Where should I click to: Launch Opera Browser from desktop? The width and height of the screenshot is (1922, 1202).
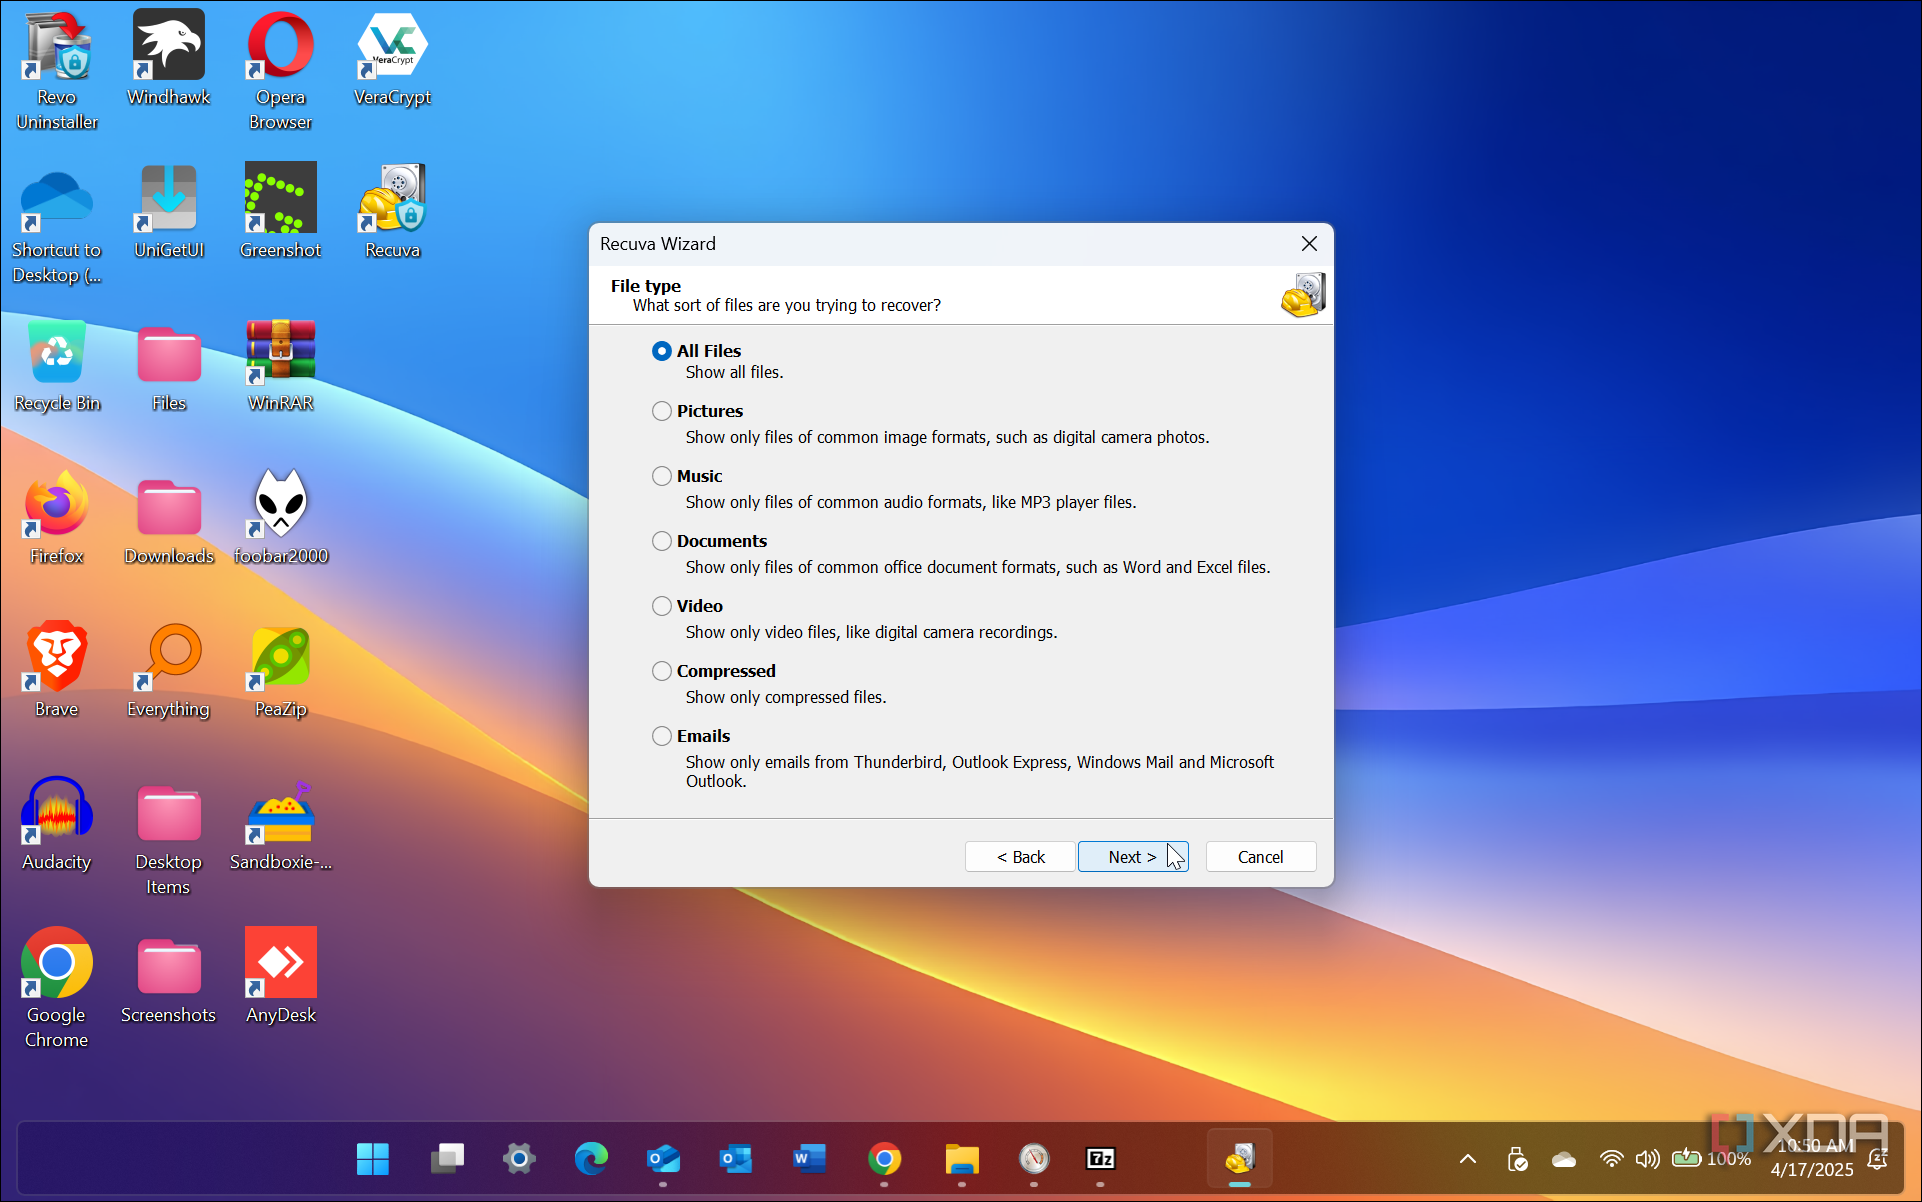pos(281,71)
